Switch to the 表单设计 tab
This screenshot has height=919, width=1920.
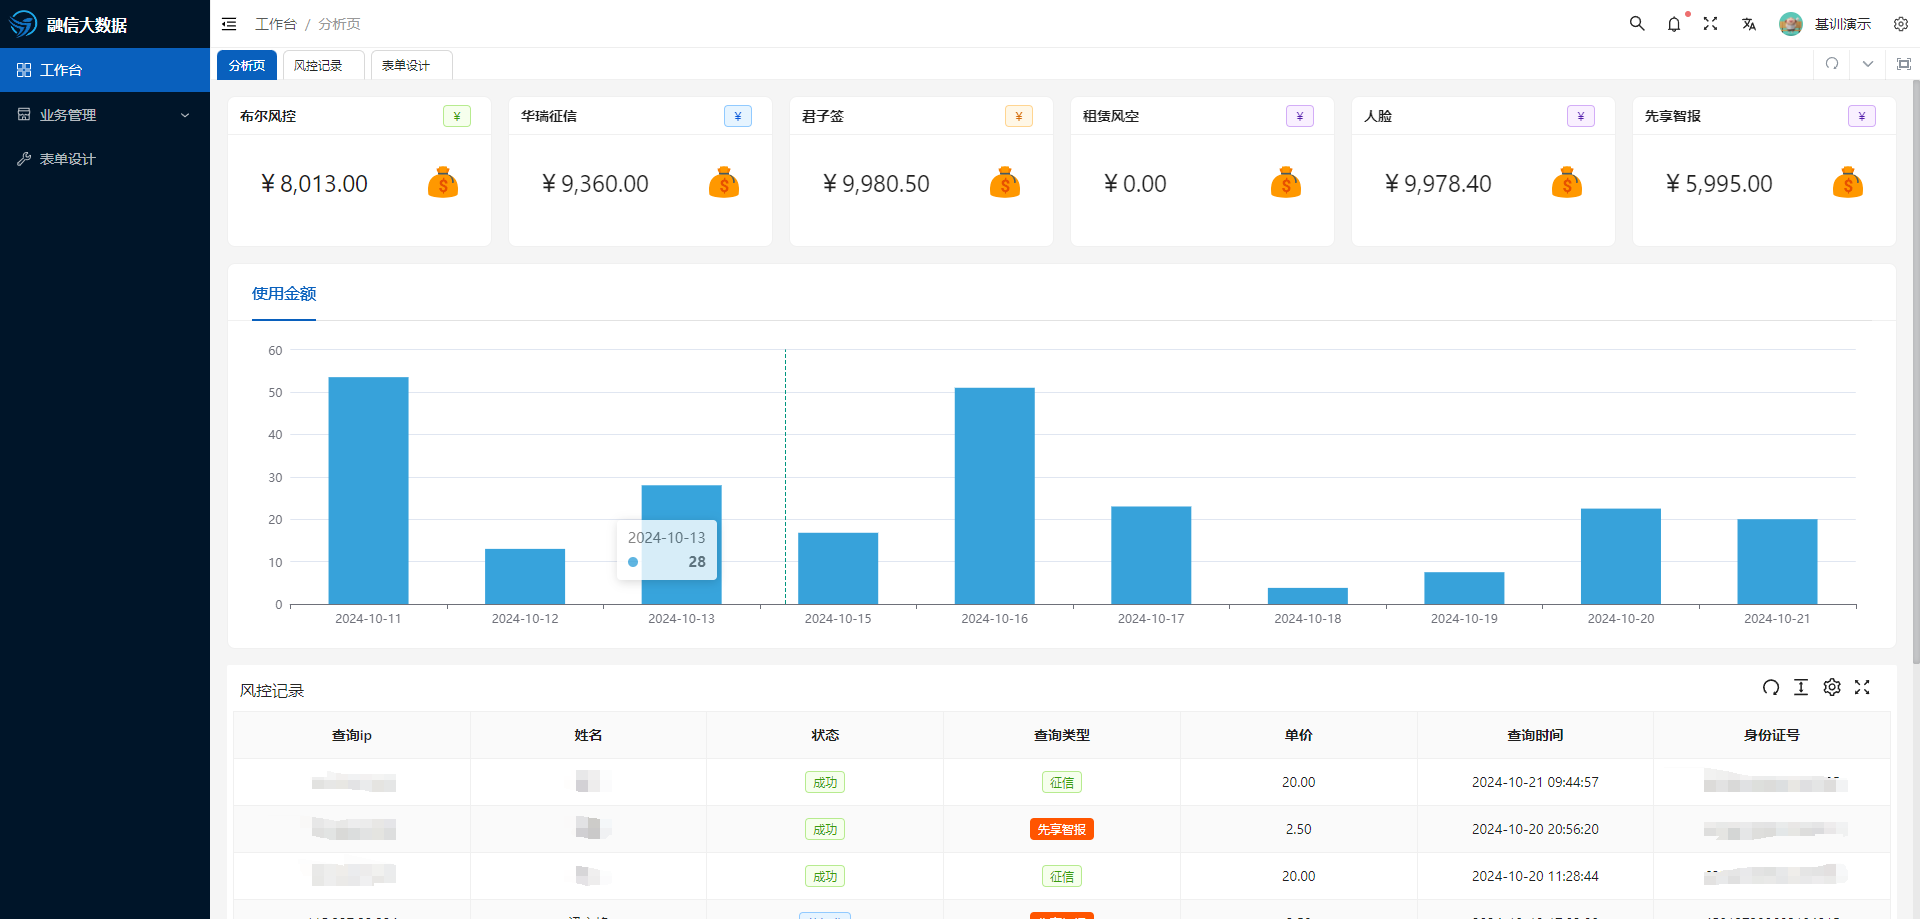[x=411, y=65]
